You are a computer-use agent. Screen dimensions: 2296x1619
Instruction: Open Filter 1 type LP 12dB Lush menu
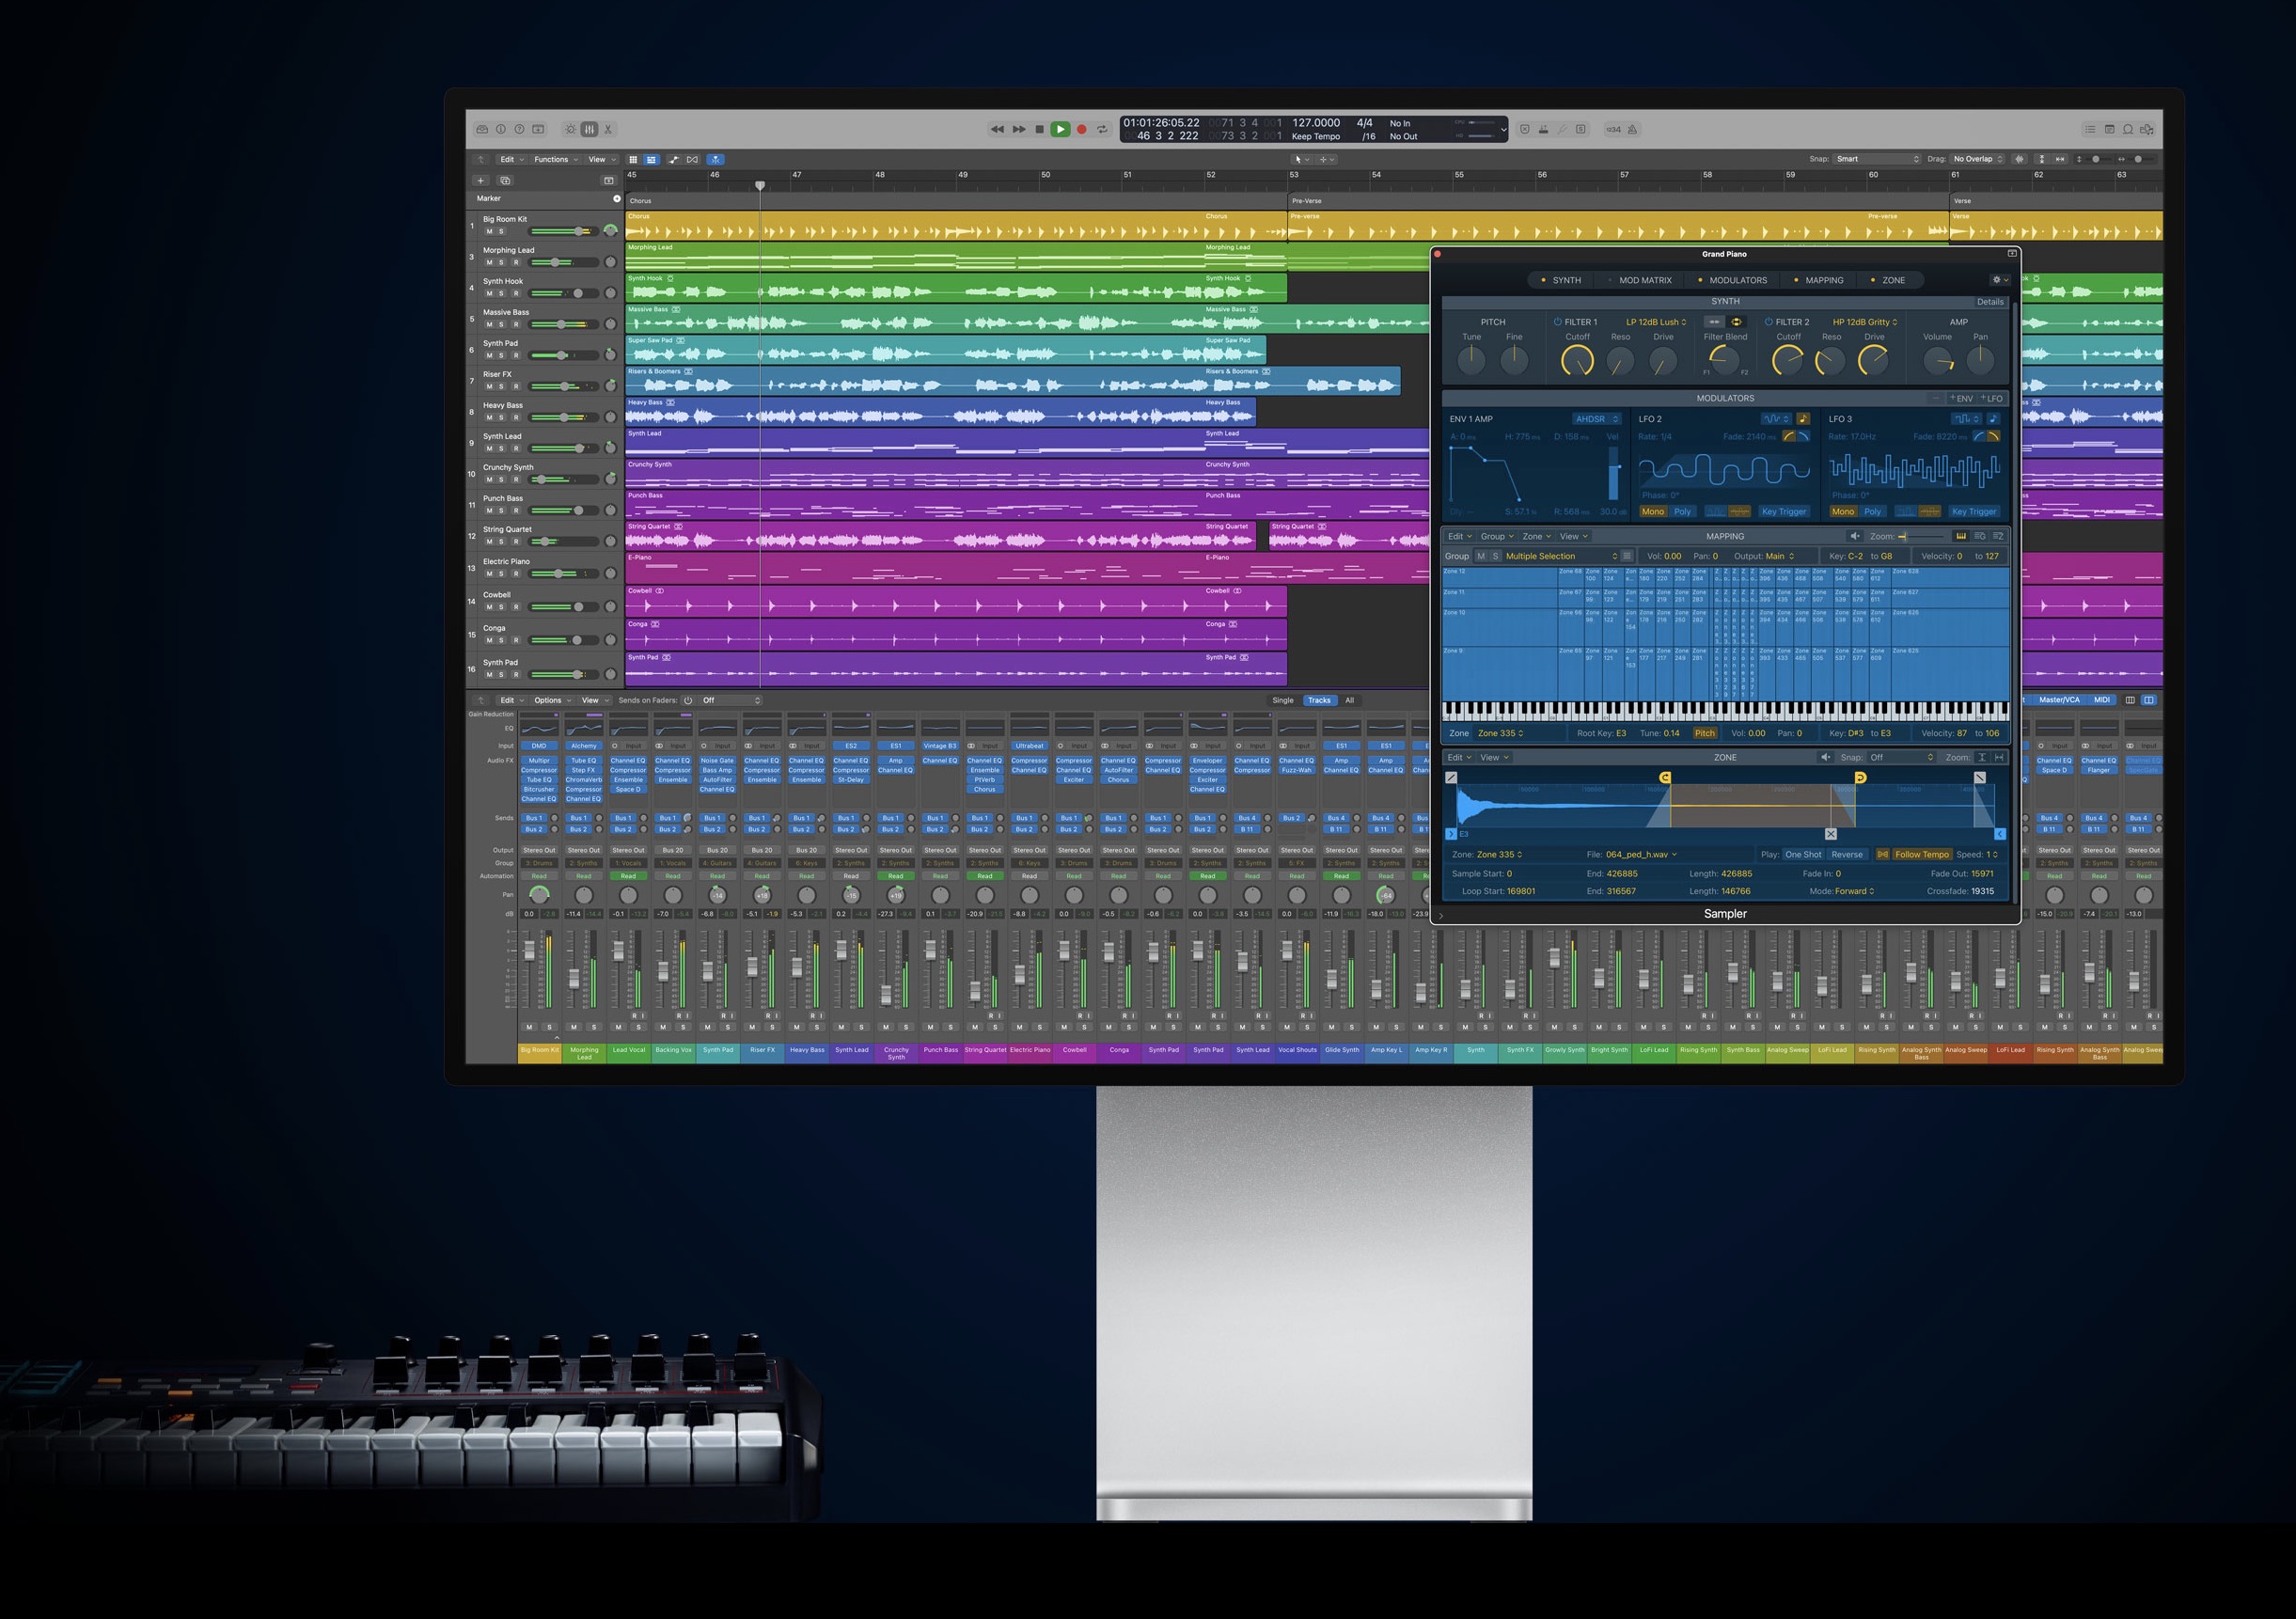click(1656, 322)
